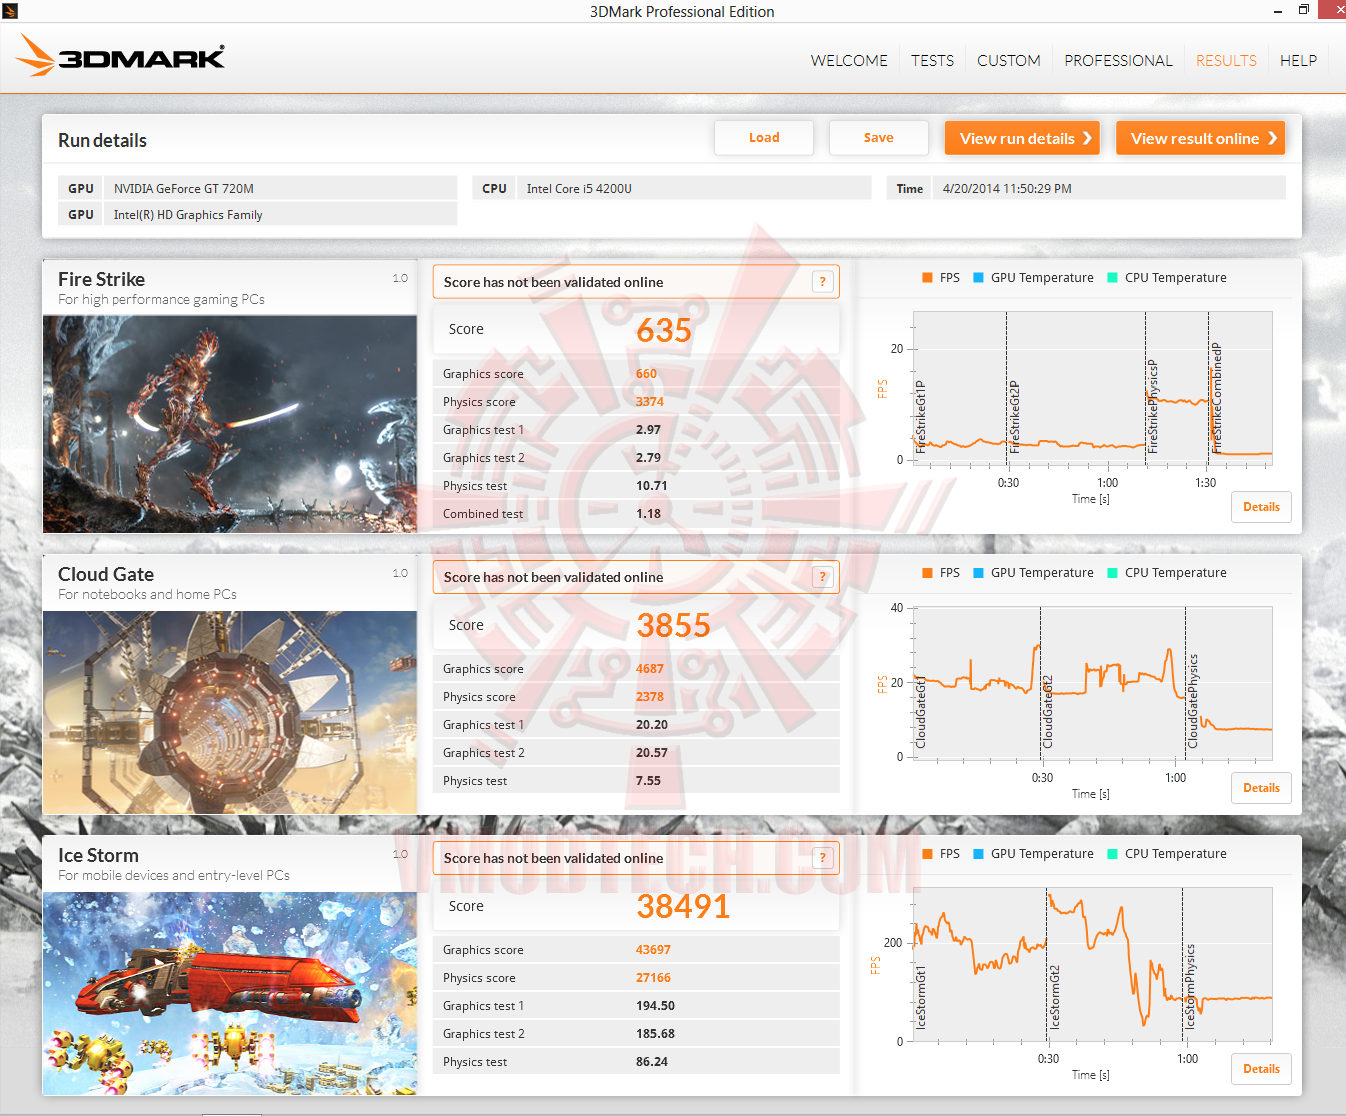Viewport: 1346px width, 1116px height.
Task: Open View result online
Action: click(1200, 138)
